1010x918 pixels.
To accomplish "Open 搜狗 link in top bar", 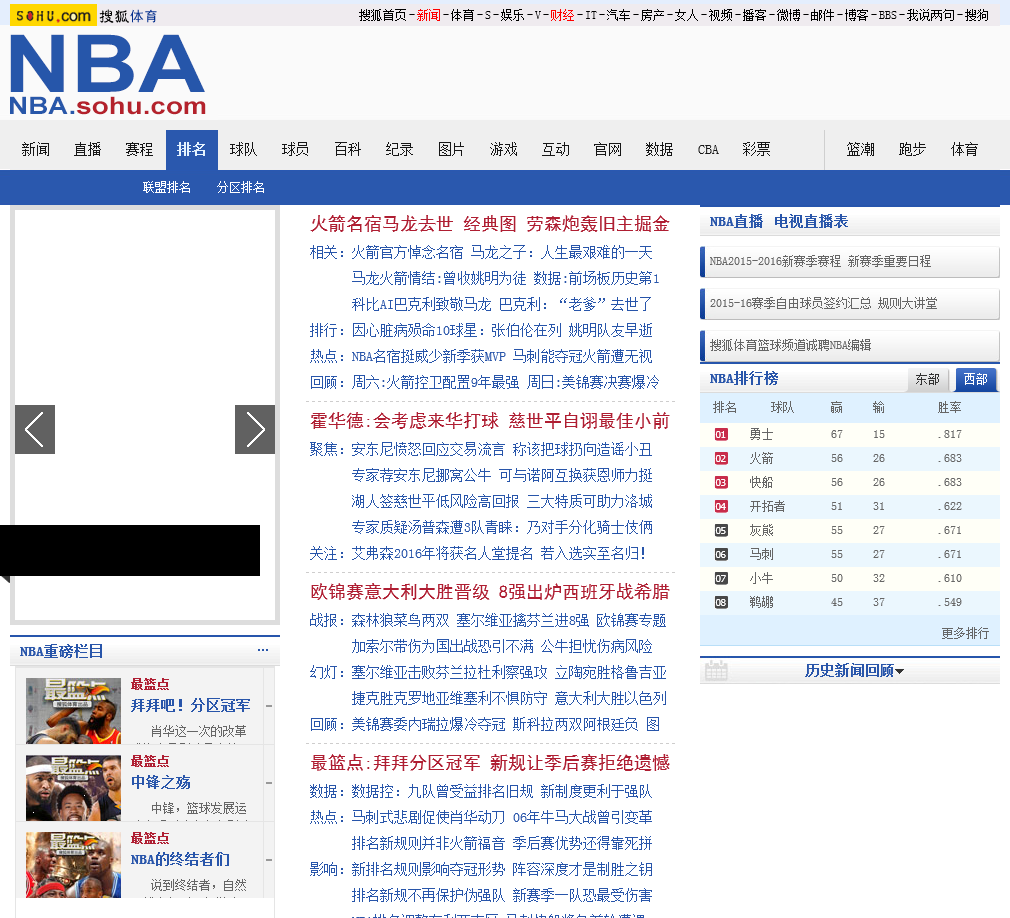I will click(x=977, y=15).
